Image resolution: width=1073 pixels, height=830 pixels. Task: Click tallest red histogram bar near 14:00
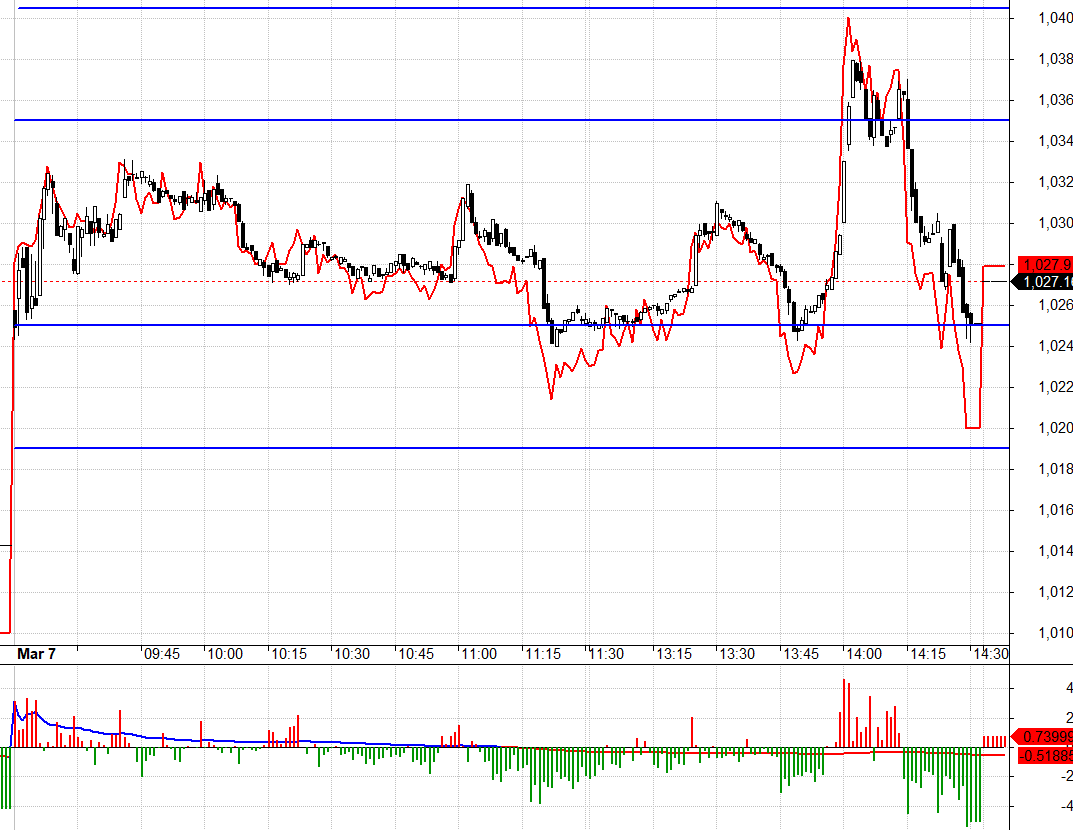click(x=845, y=712)
